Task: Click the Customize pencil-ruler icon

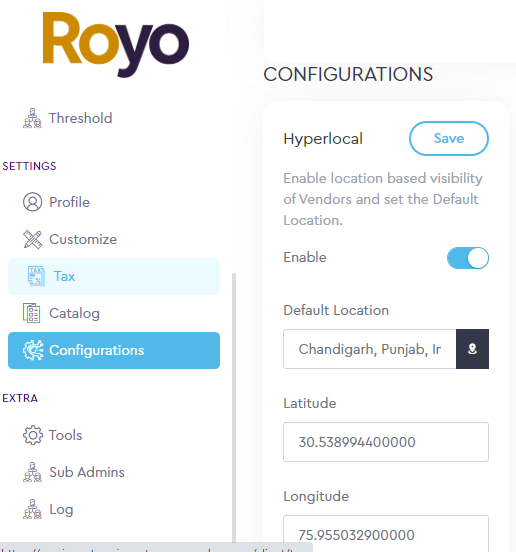Action: [x=32, y=239]
